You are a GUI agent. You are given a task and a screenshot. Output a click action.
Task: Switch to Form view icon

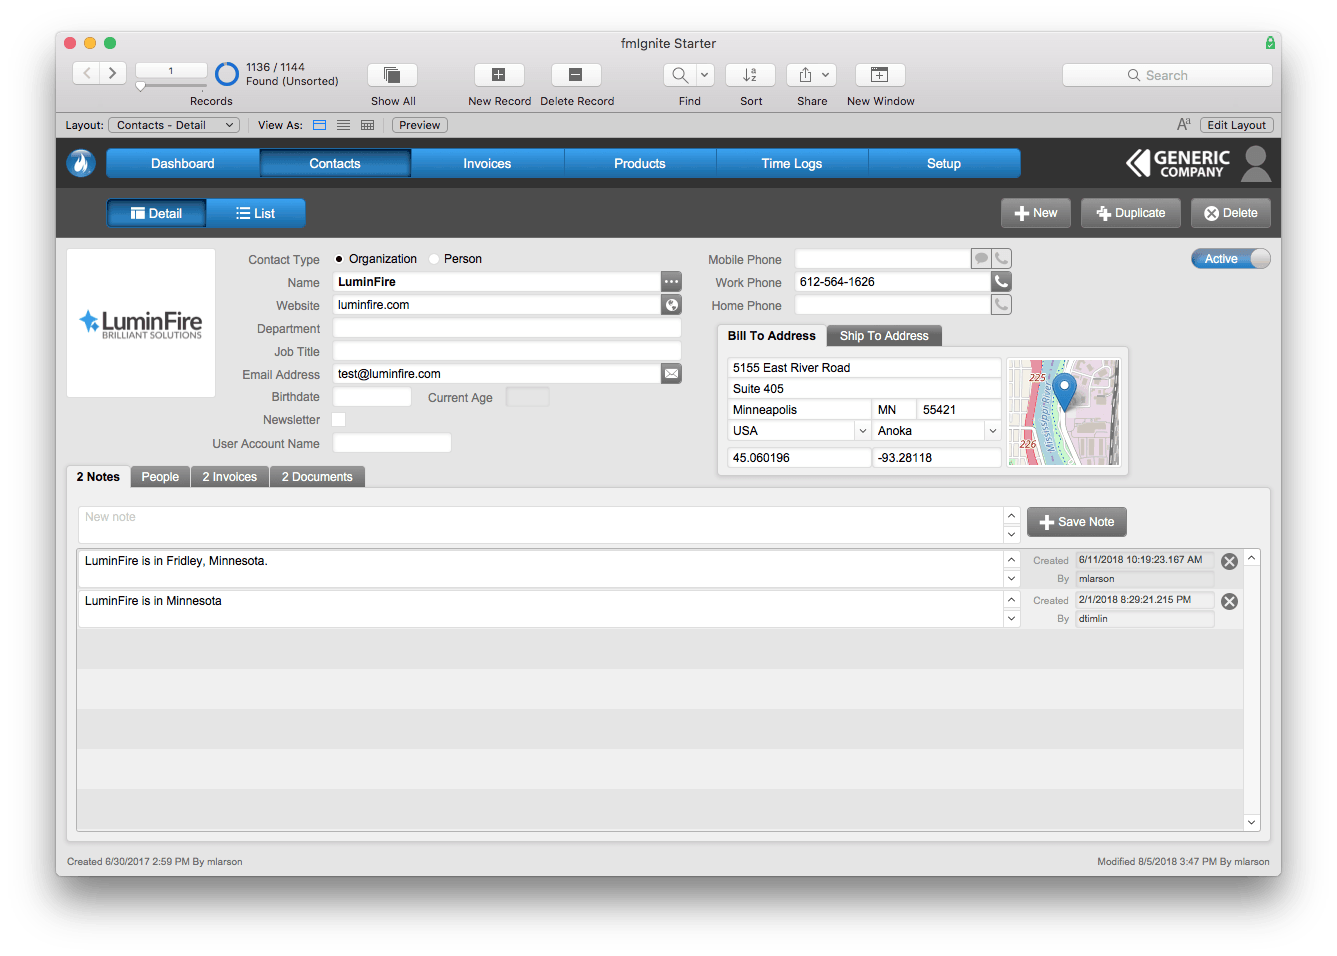coord(320,125)
